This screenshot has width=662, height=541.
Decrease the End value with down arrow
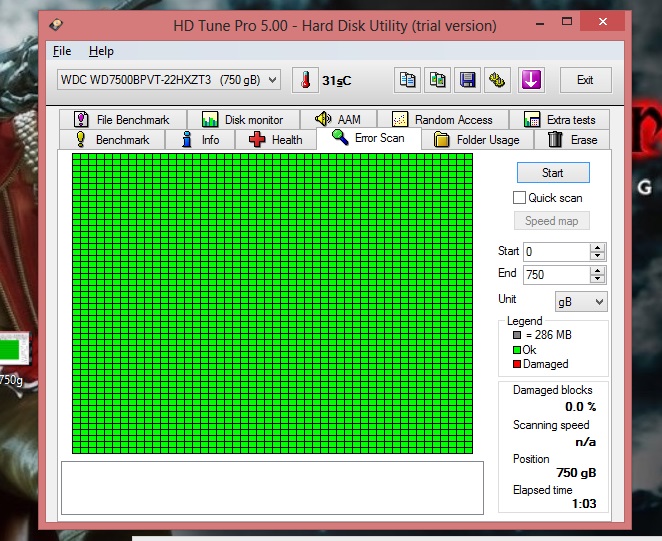598,279
